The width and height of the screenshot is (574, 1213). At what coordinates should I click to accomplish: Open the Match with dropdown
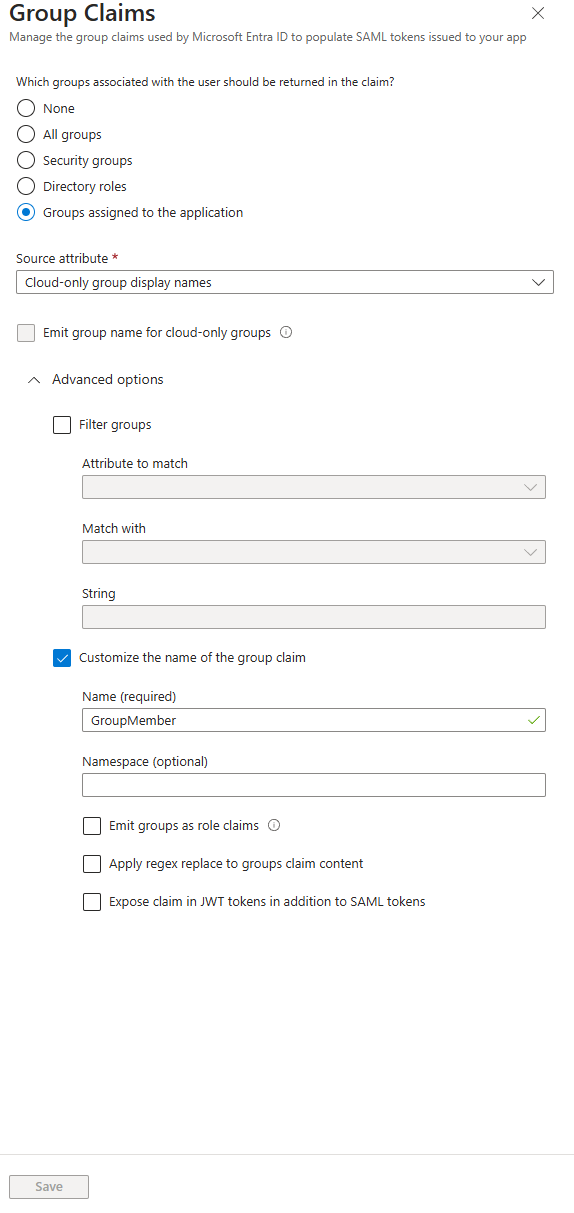pyautogui.click(x=314, y=552)
